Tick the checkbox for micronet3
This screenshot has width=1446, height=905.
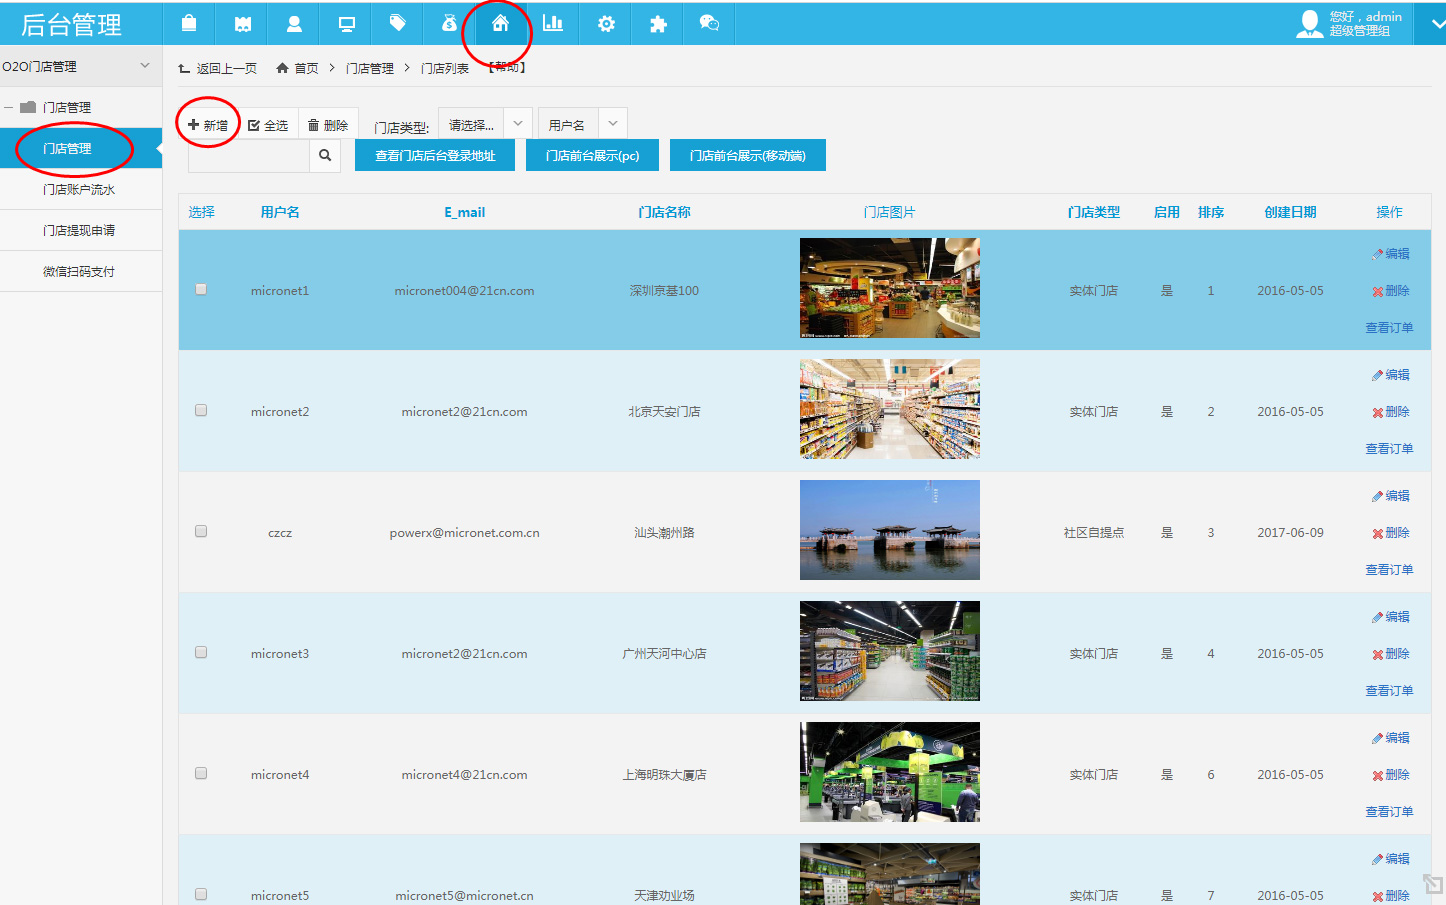(x=201, y=652)
